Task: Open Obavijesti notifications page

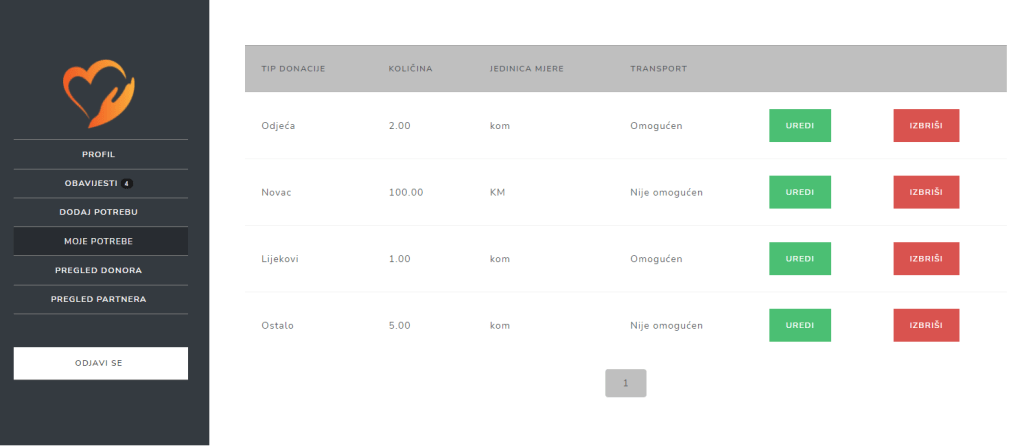Action: pos(90,184)
